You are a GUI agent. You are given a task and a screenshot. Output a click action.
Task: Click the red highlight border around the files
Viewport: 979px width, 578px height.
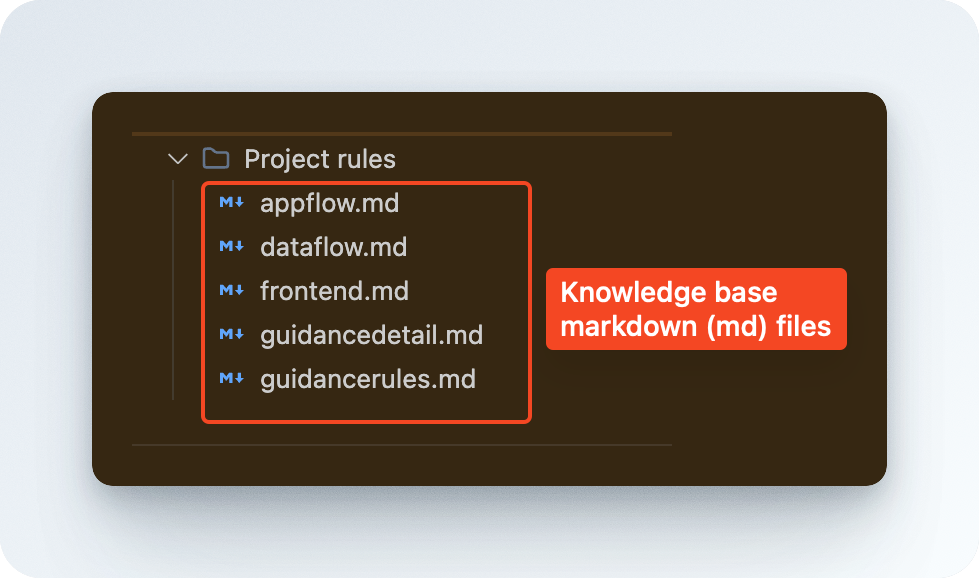[x=529, y=303]
